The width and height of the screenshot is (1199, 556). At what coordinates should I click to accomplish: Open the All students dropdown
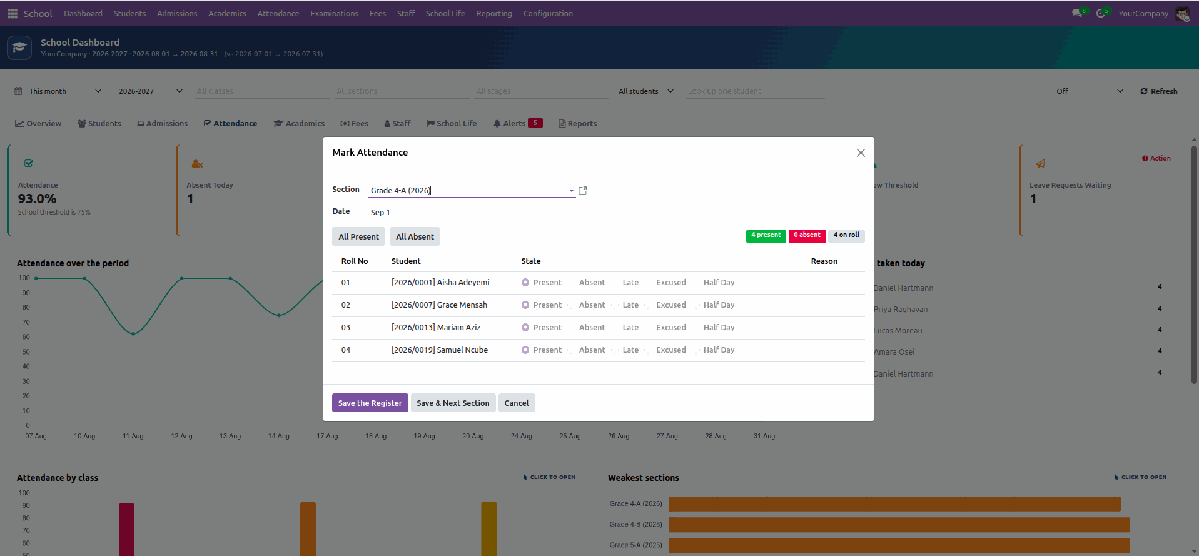[x=645, y=91]
